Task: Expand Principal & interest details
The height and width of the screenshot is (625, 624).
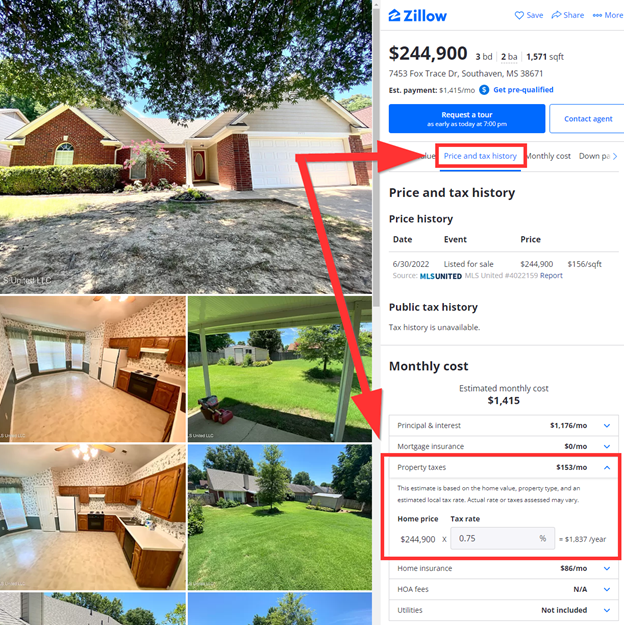Action: [606, 425]
